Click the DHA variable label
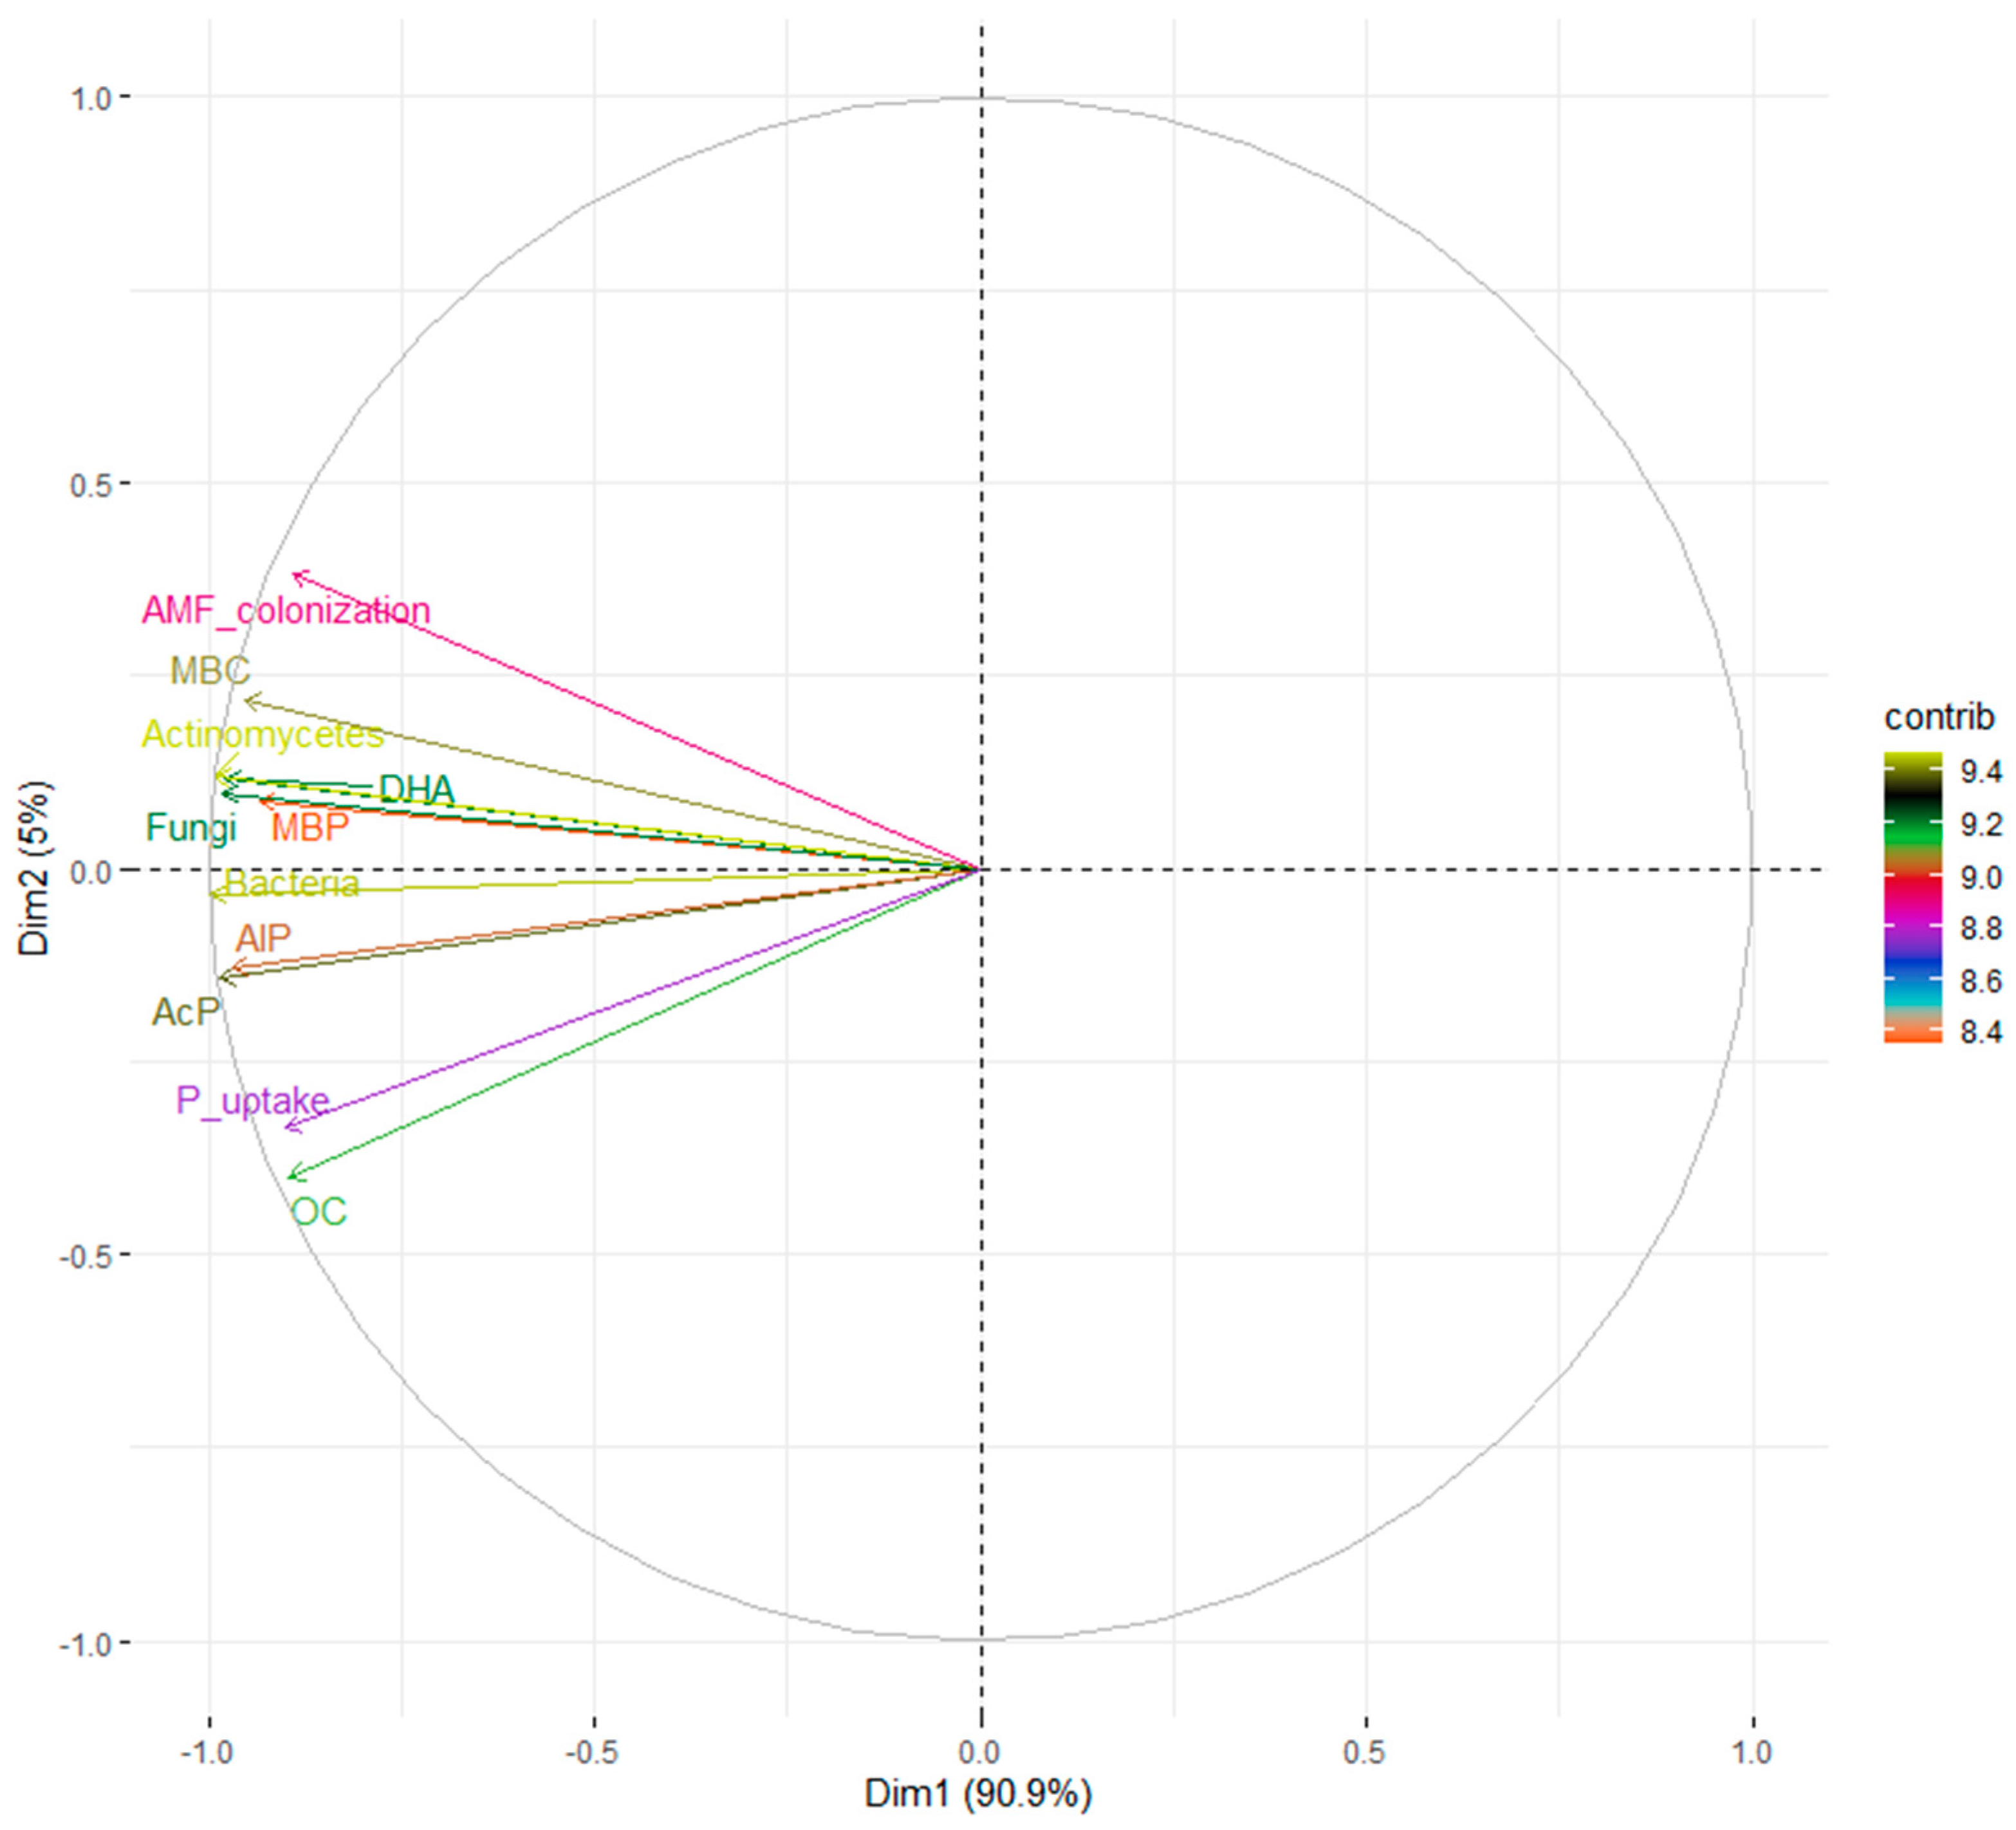Viewport: 2016px width, 1830px height. 416,789
